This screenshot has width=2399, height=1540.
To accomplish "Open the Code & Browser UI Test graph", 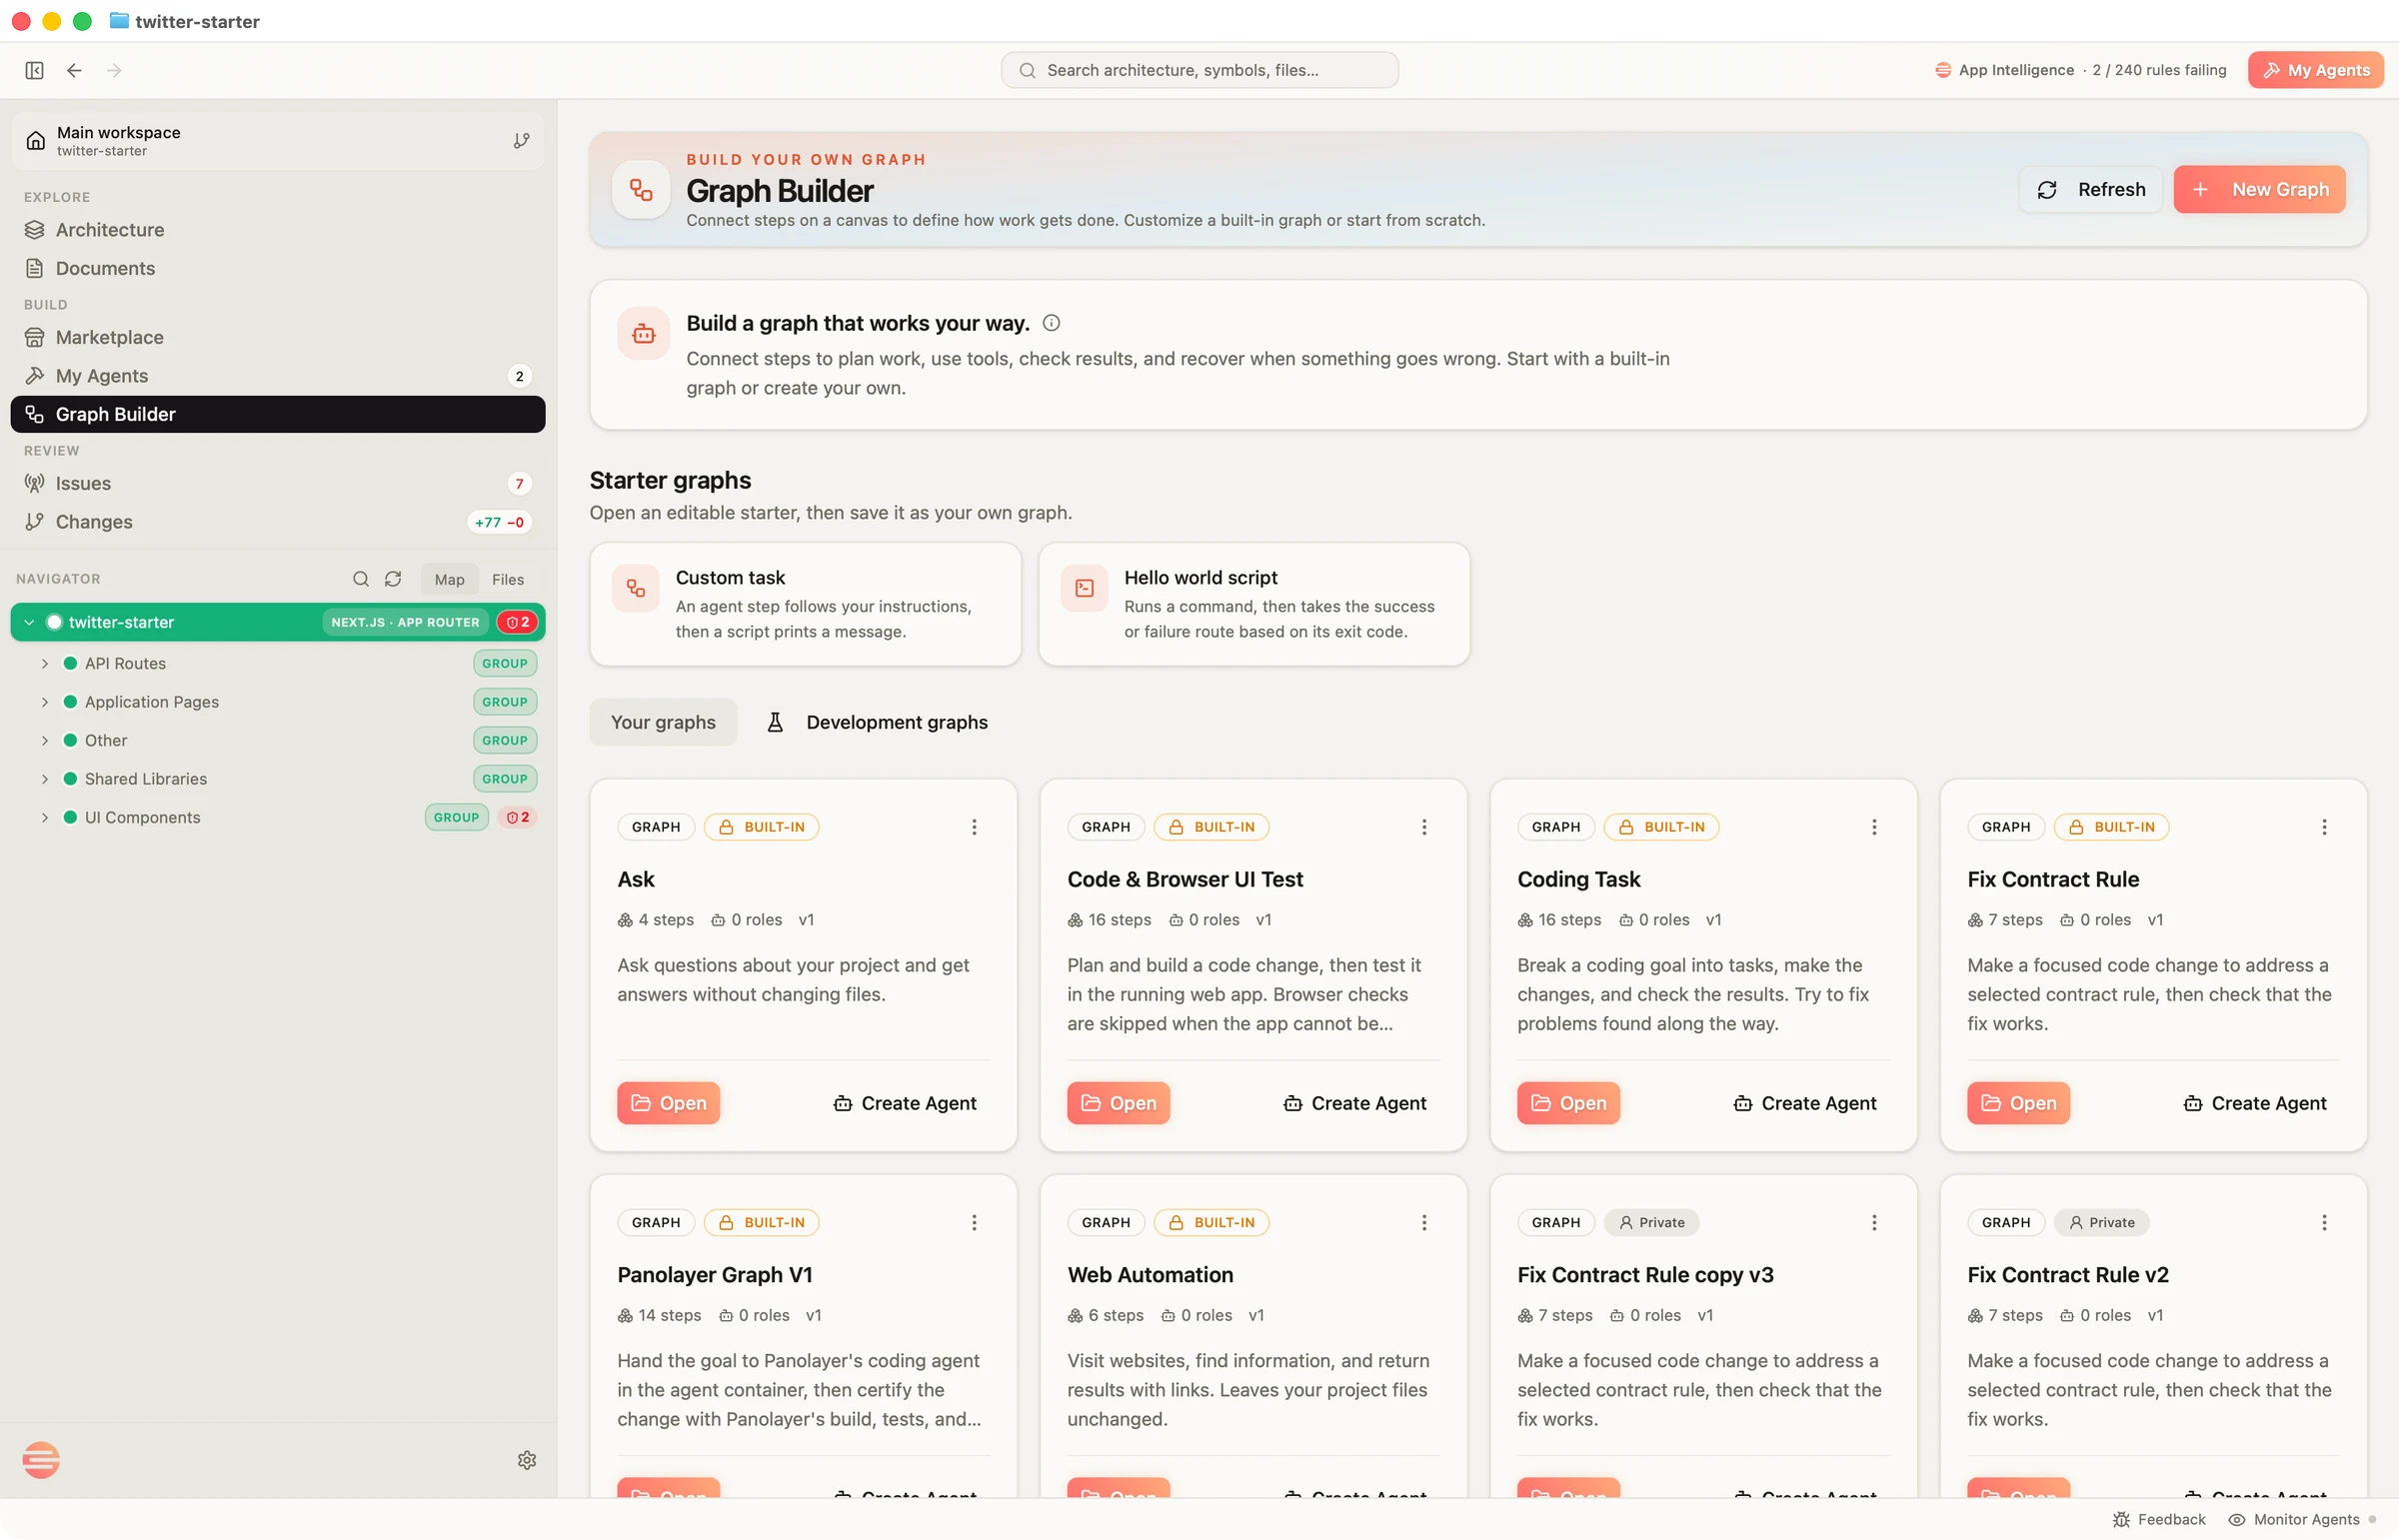I will tap(1118, 1103).
